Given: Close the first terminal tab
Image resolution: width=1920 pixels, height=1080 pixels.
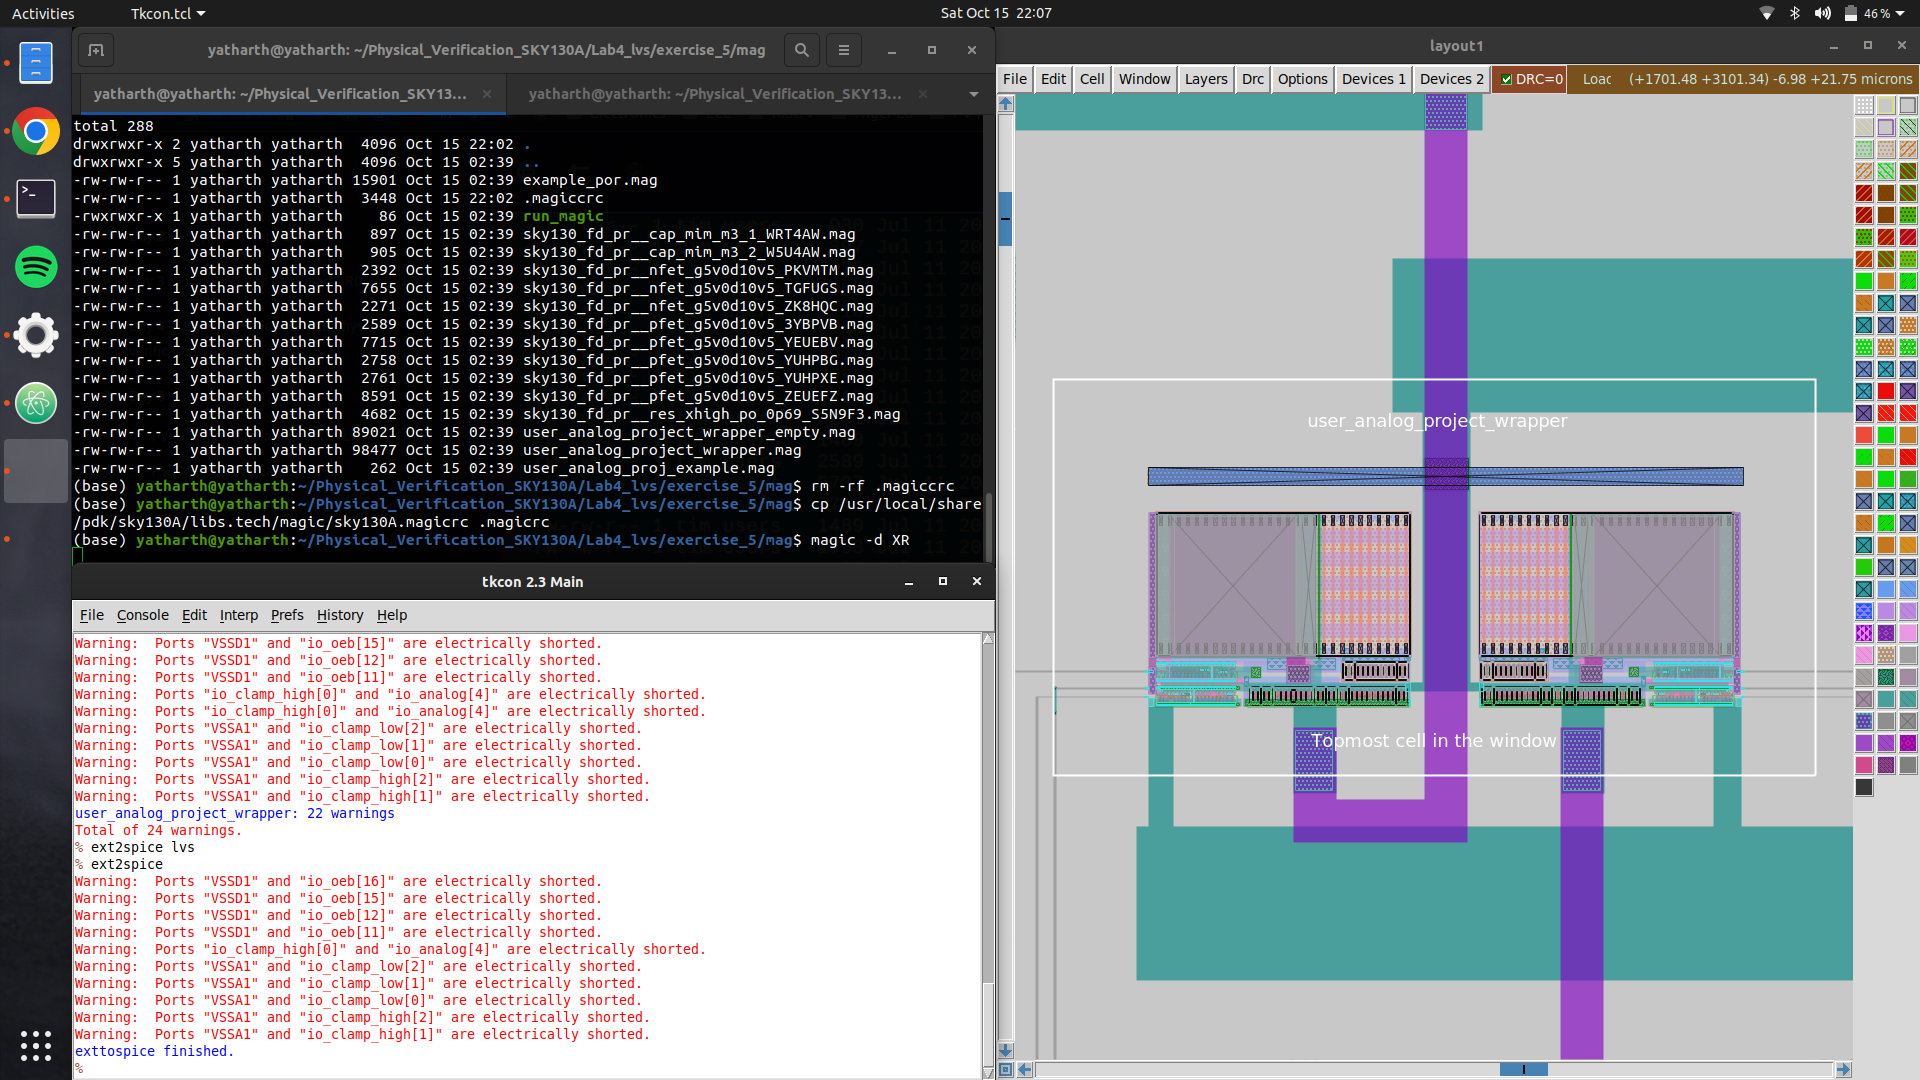Looking at the screenshot, I should click(x=487, y=94).
